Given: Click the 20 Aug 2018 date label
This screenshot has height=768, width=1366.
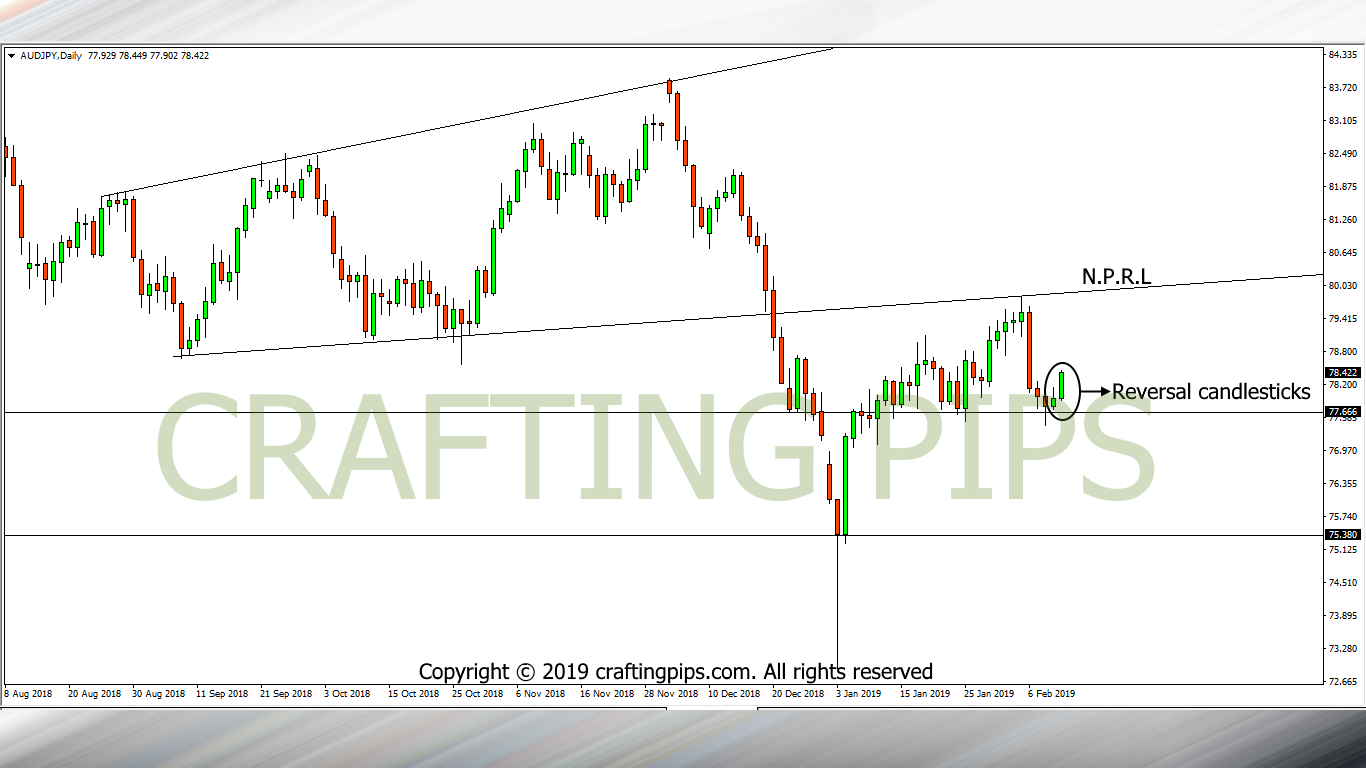Looking at the screenshot, I should [x=94, y=693].
